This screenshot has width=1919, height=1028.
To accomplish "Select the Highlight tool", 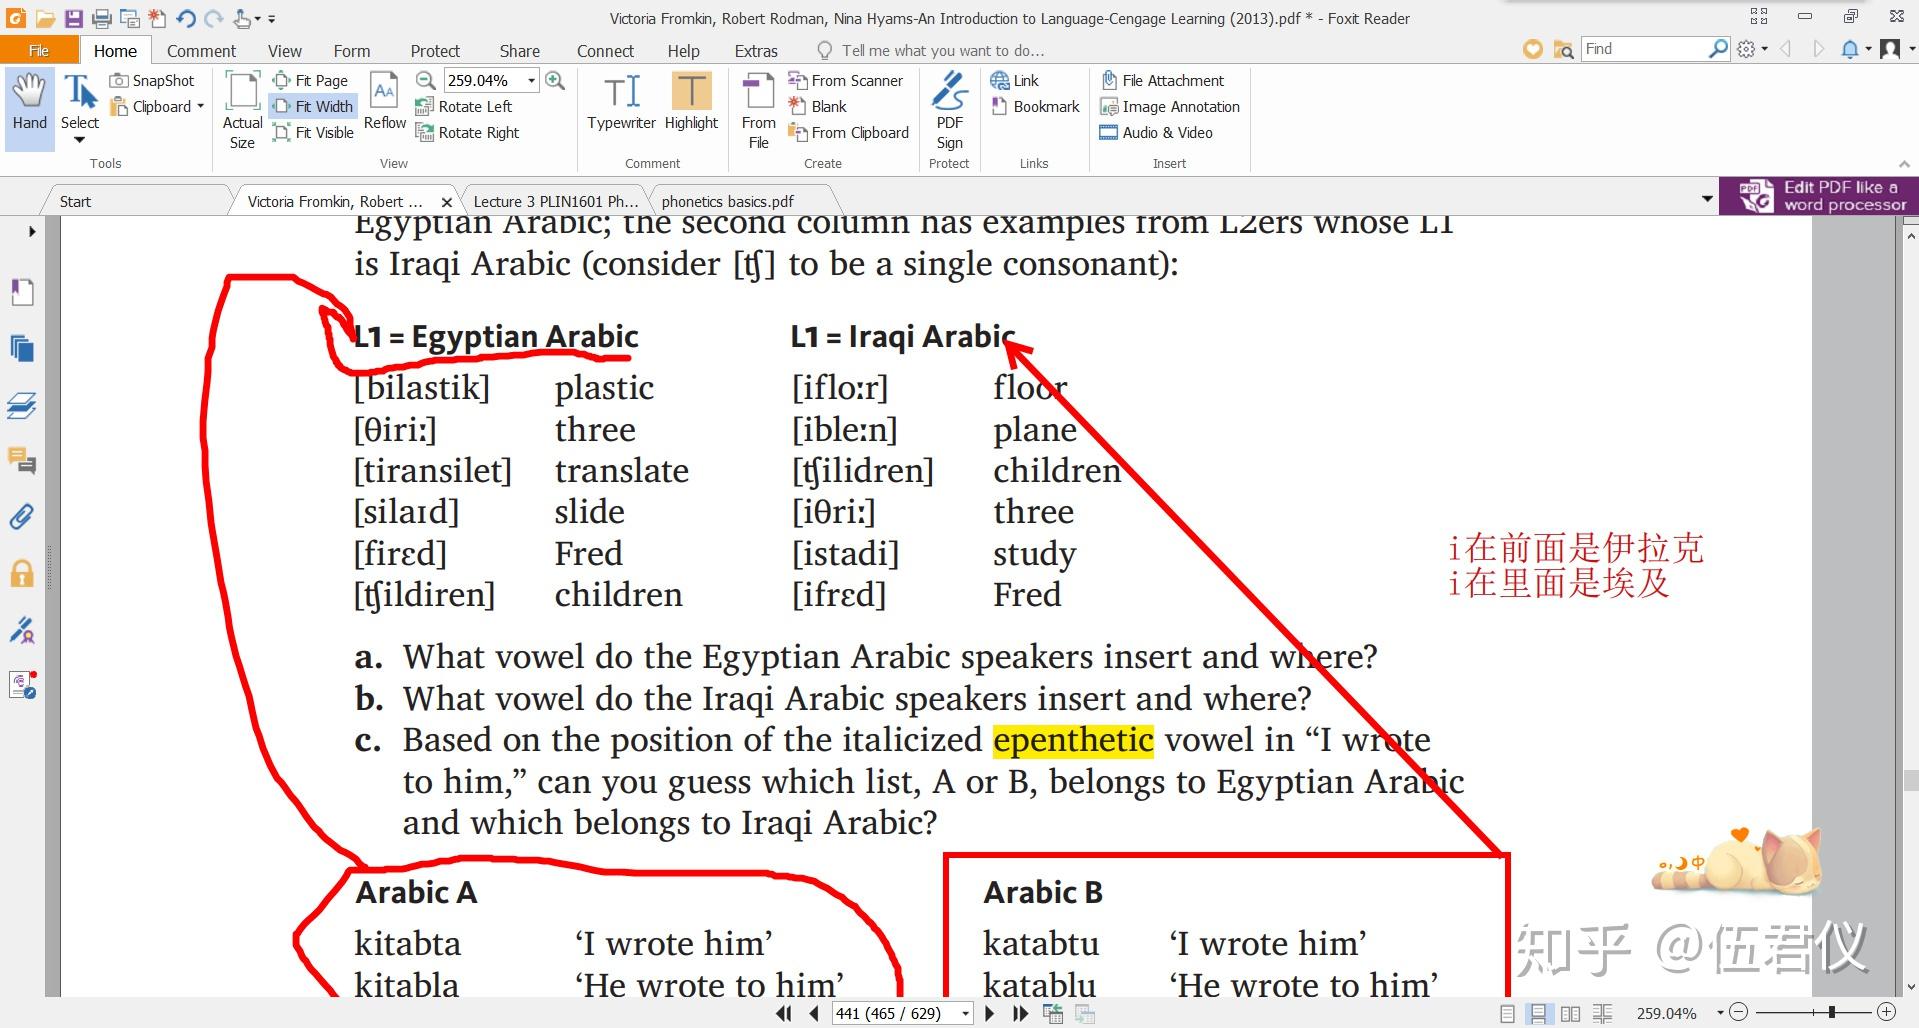I will click(x=691, y=101).
